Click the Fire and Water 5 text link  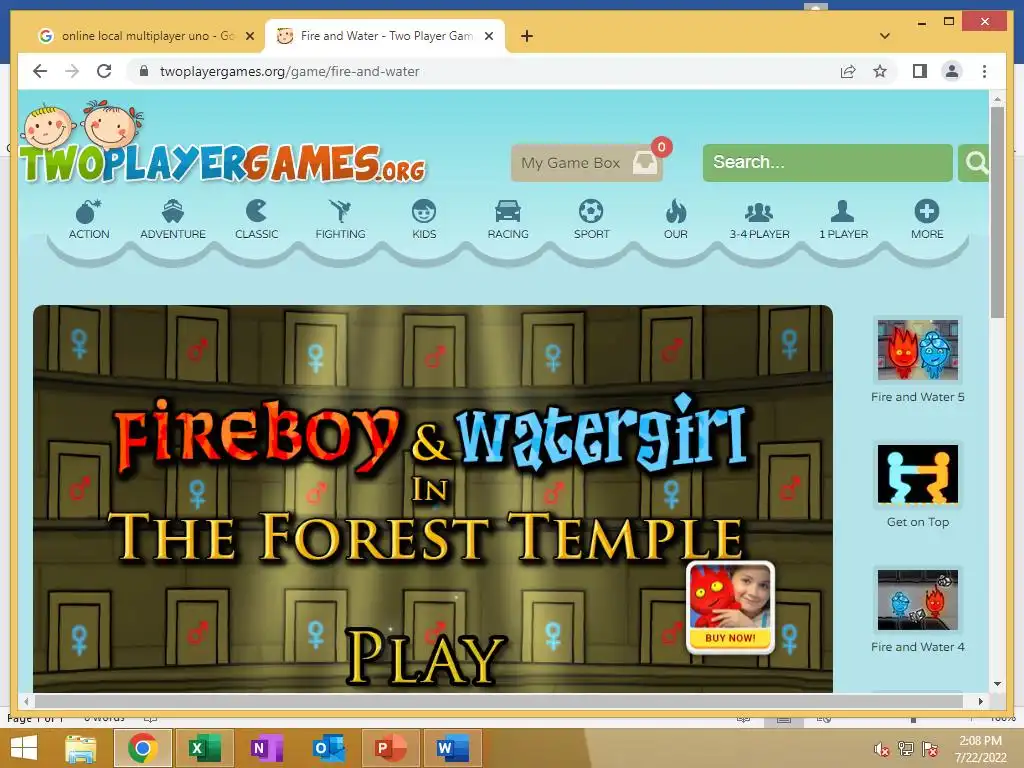(918, 397)
